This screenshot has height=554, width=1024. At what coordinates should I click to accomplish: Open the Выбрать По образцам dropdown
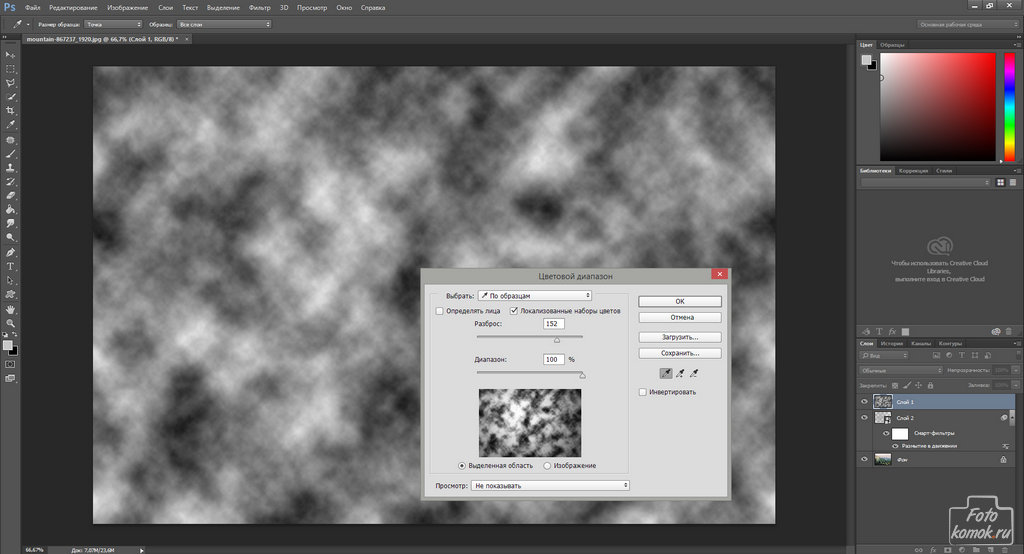(x=535, y=295)
